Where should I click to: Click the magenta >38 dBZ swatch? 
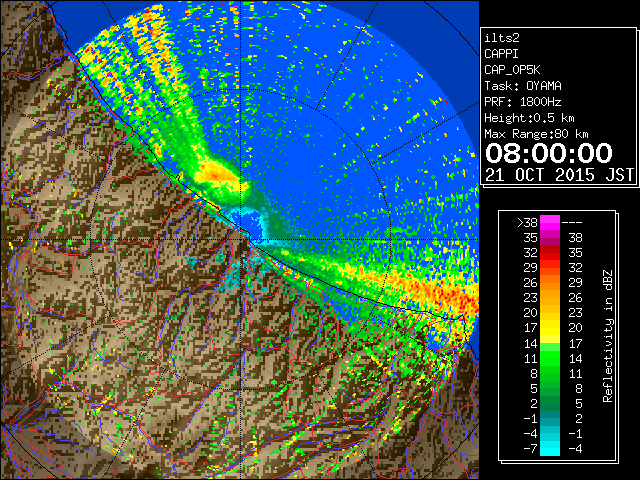tap(550, 222)
